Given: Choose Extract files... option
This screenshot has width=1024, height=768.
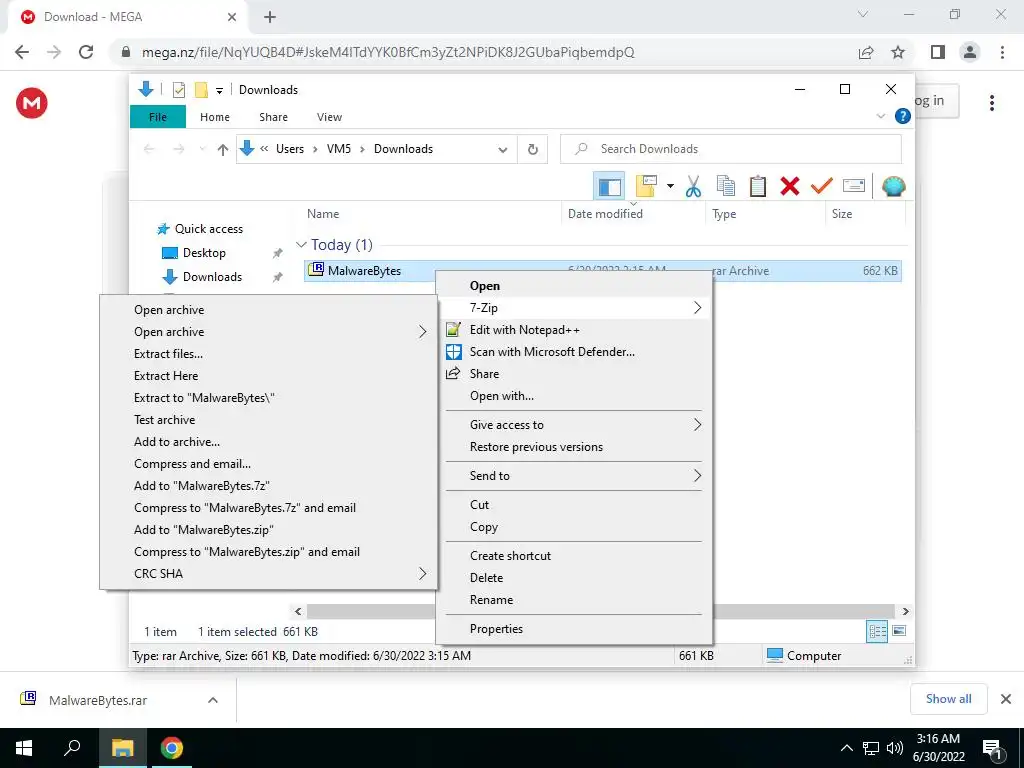Looking at the screenshot, I should [x=168, y=353].
